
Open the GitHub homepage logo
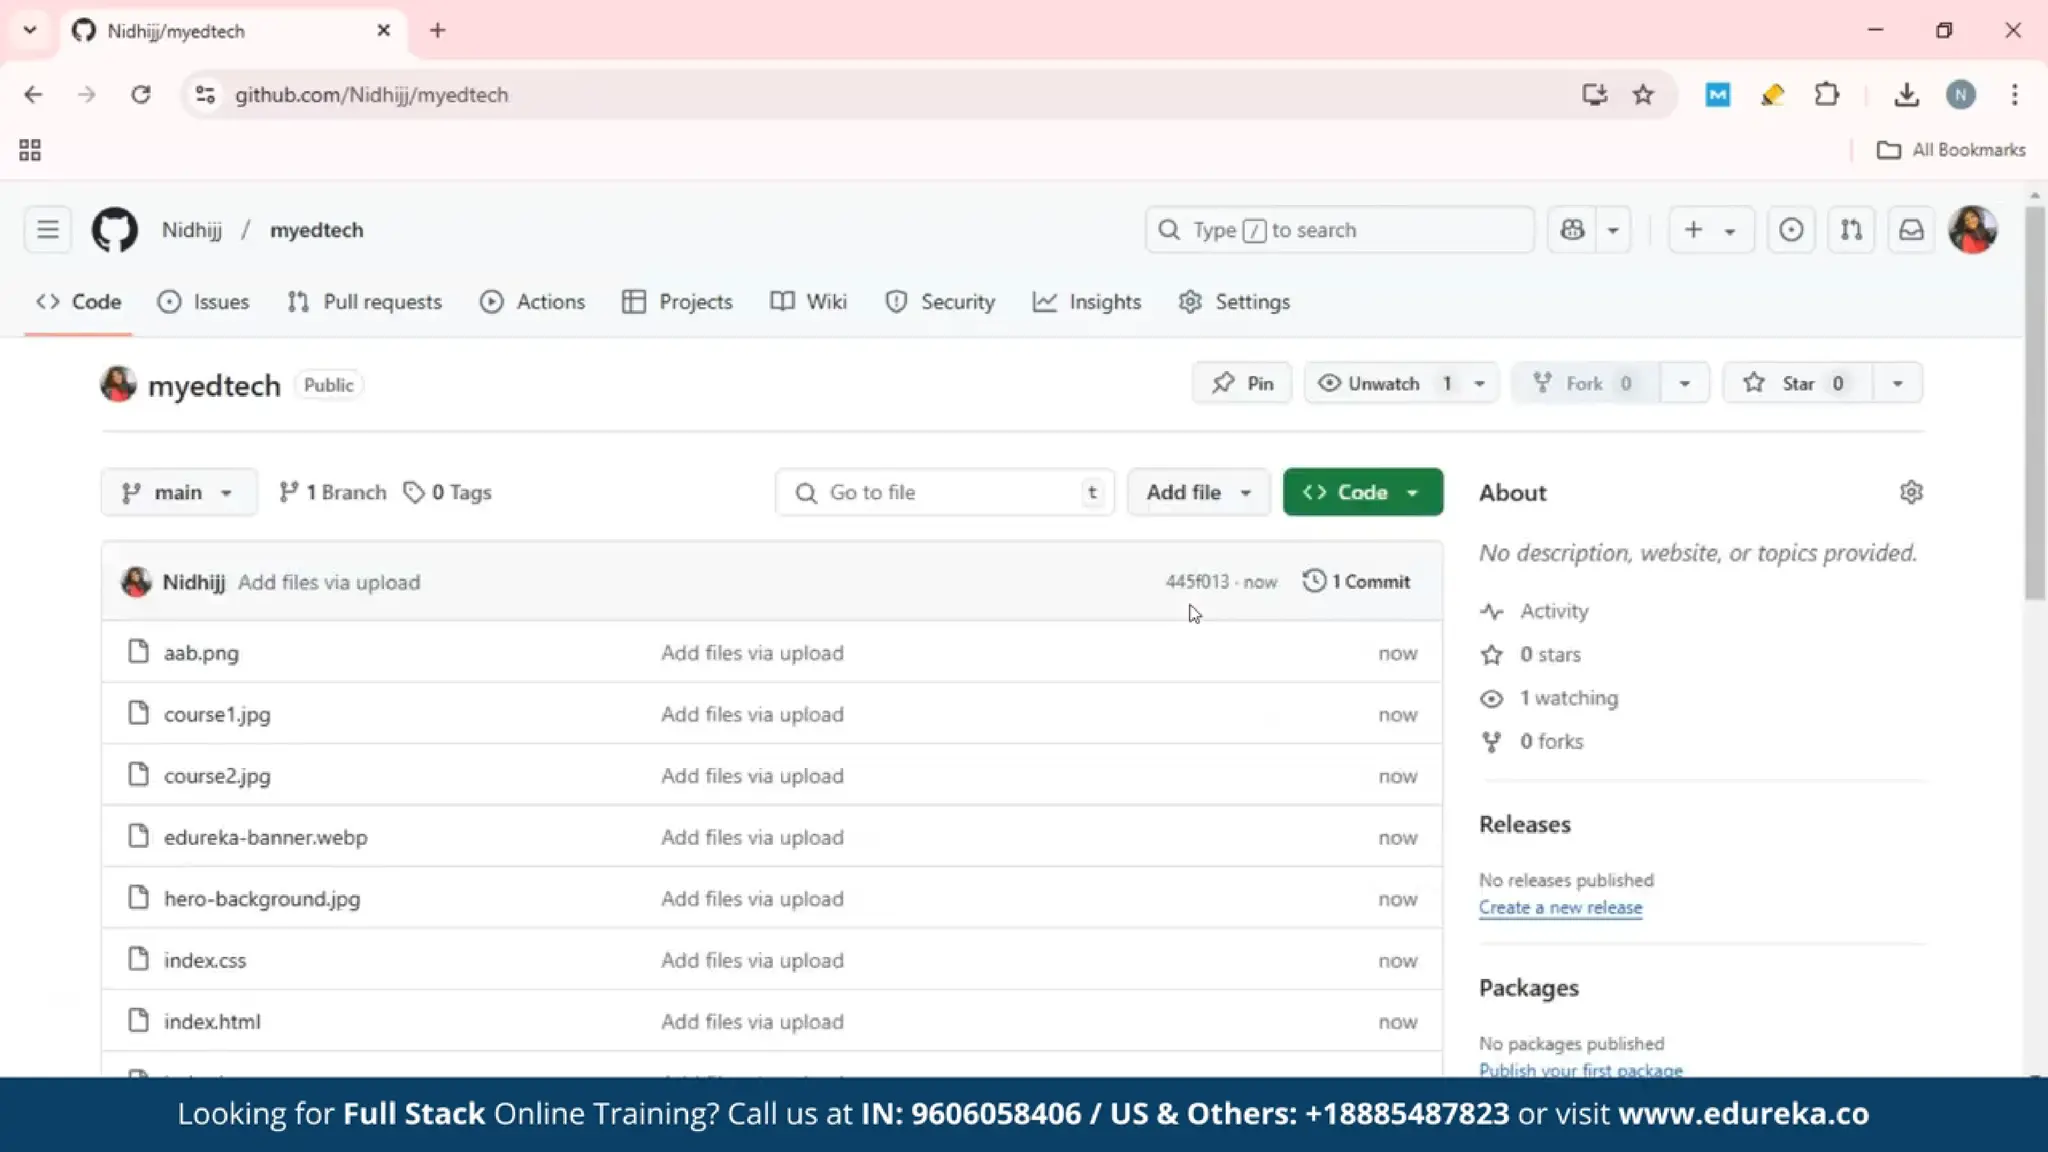115,230
